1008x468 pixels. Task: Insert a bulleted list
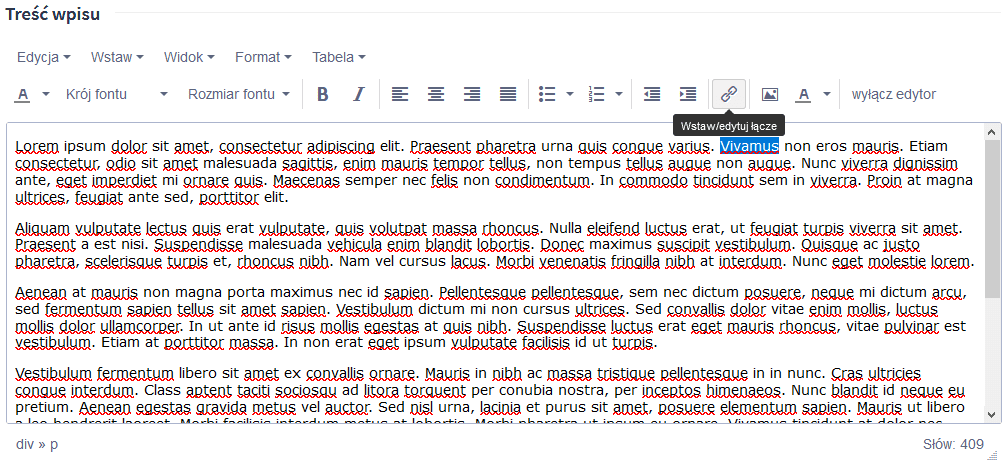[x=547, y=94]
